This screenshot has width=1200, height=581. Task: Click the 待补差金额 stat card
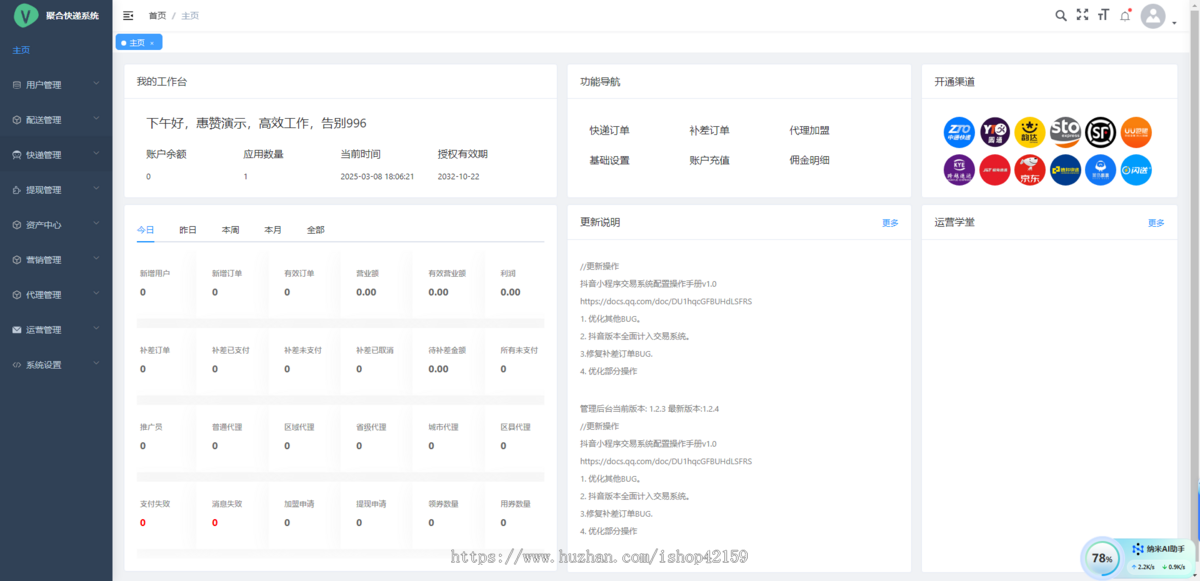click(x=454, y=360)
